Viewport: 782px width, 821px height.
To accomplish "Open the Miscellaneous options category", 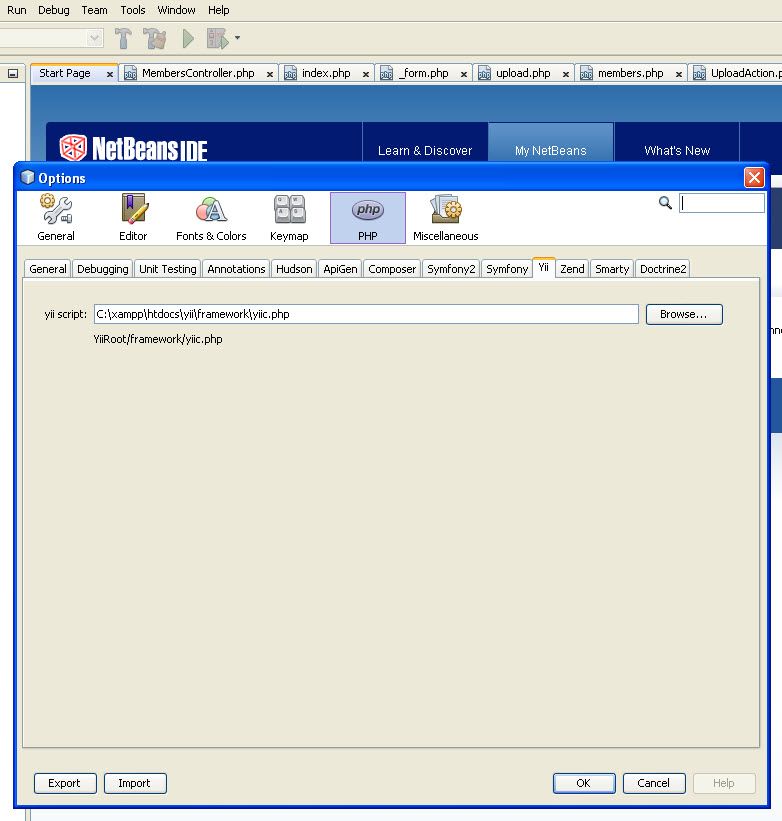I will tap(445, 218).
